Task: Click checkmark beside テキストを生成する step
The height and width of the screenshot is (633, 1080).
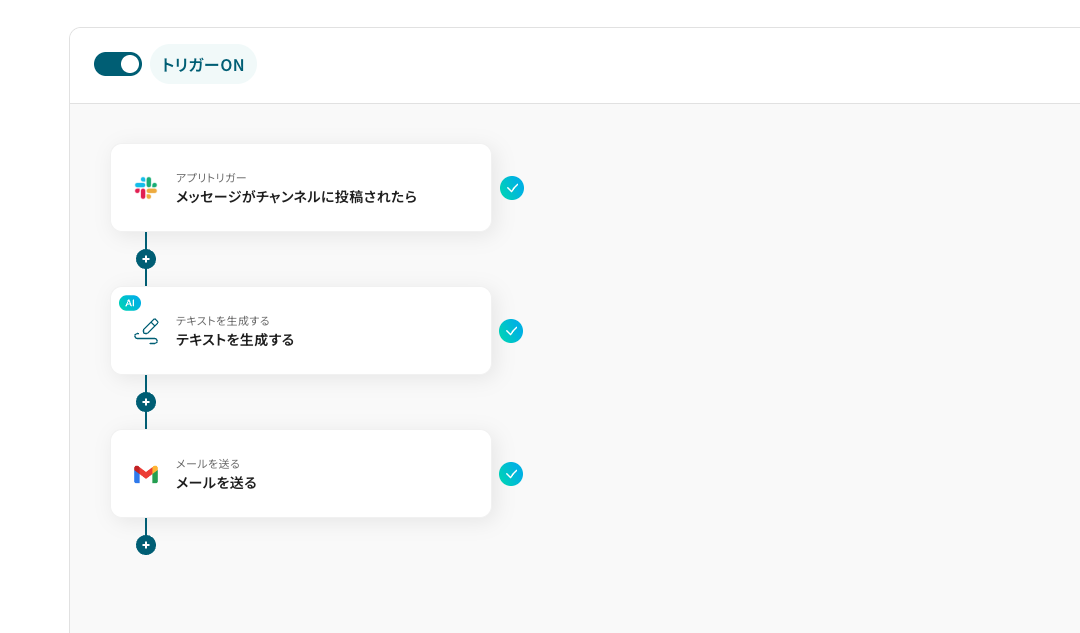Action: pos(511,331)
